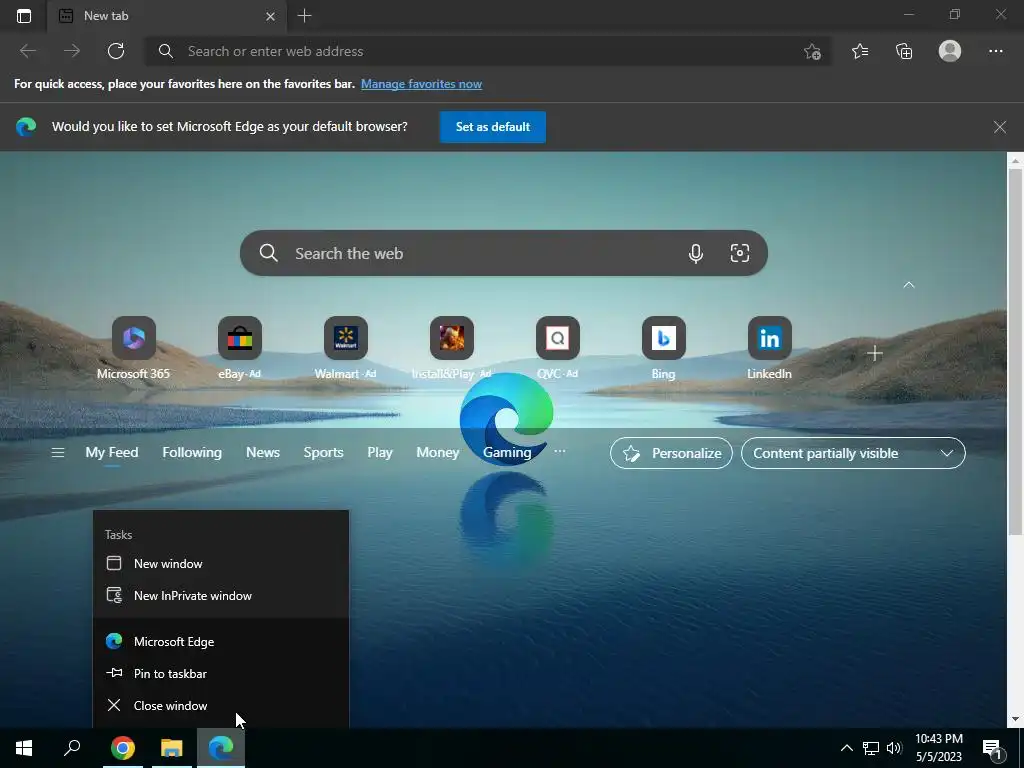Go back with the back arrow
The width and height of the screenshot is (1024, 768).
click(27, 51)
